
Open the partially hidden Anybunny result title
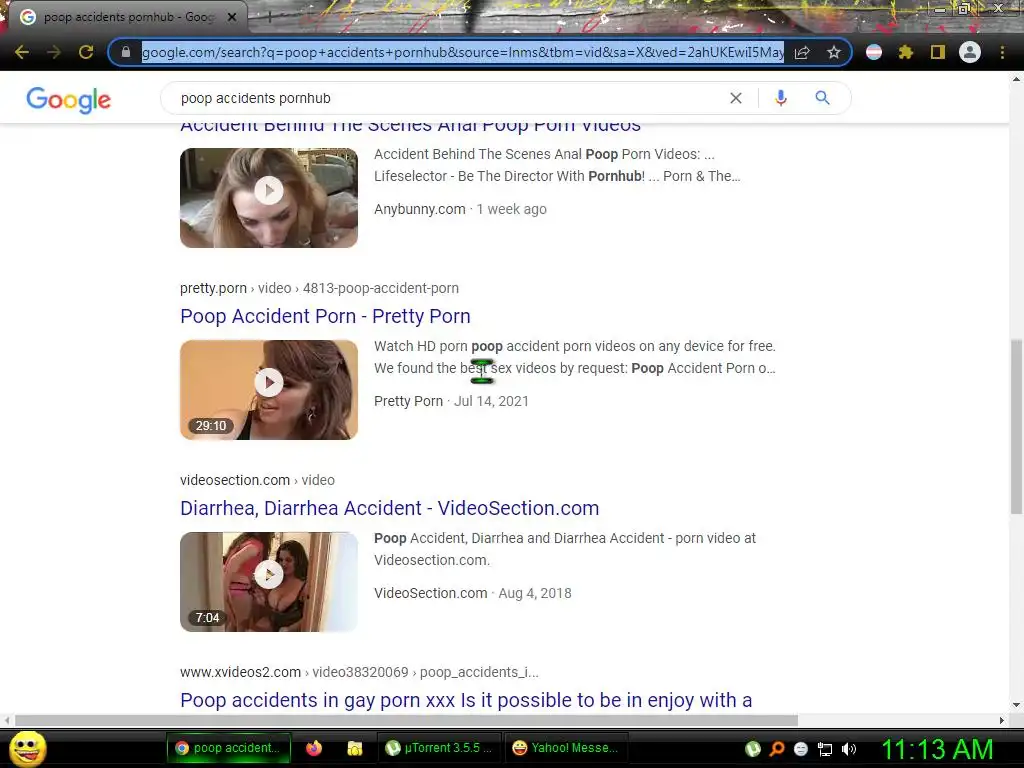(x=410, y=127)
